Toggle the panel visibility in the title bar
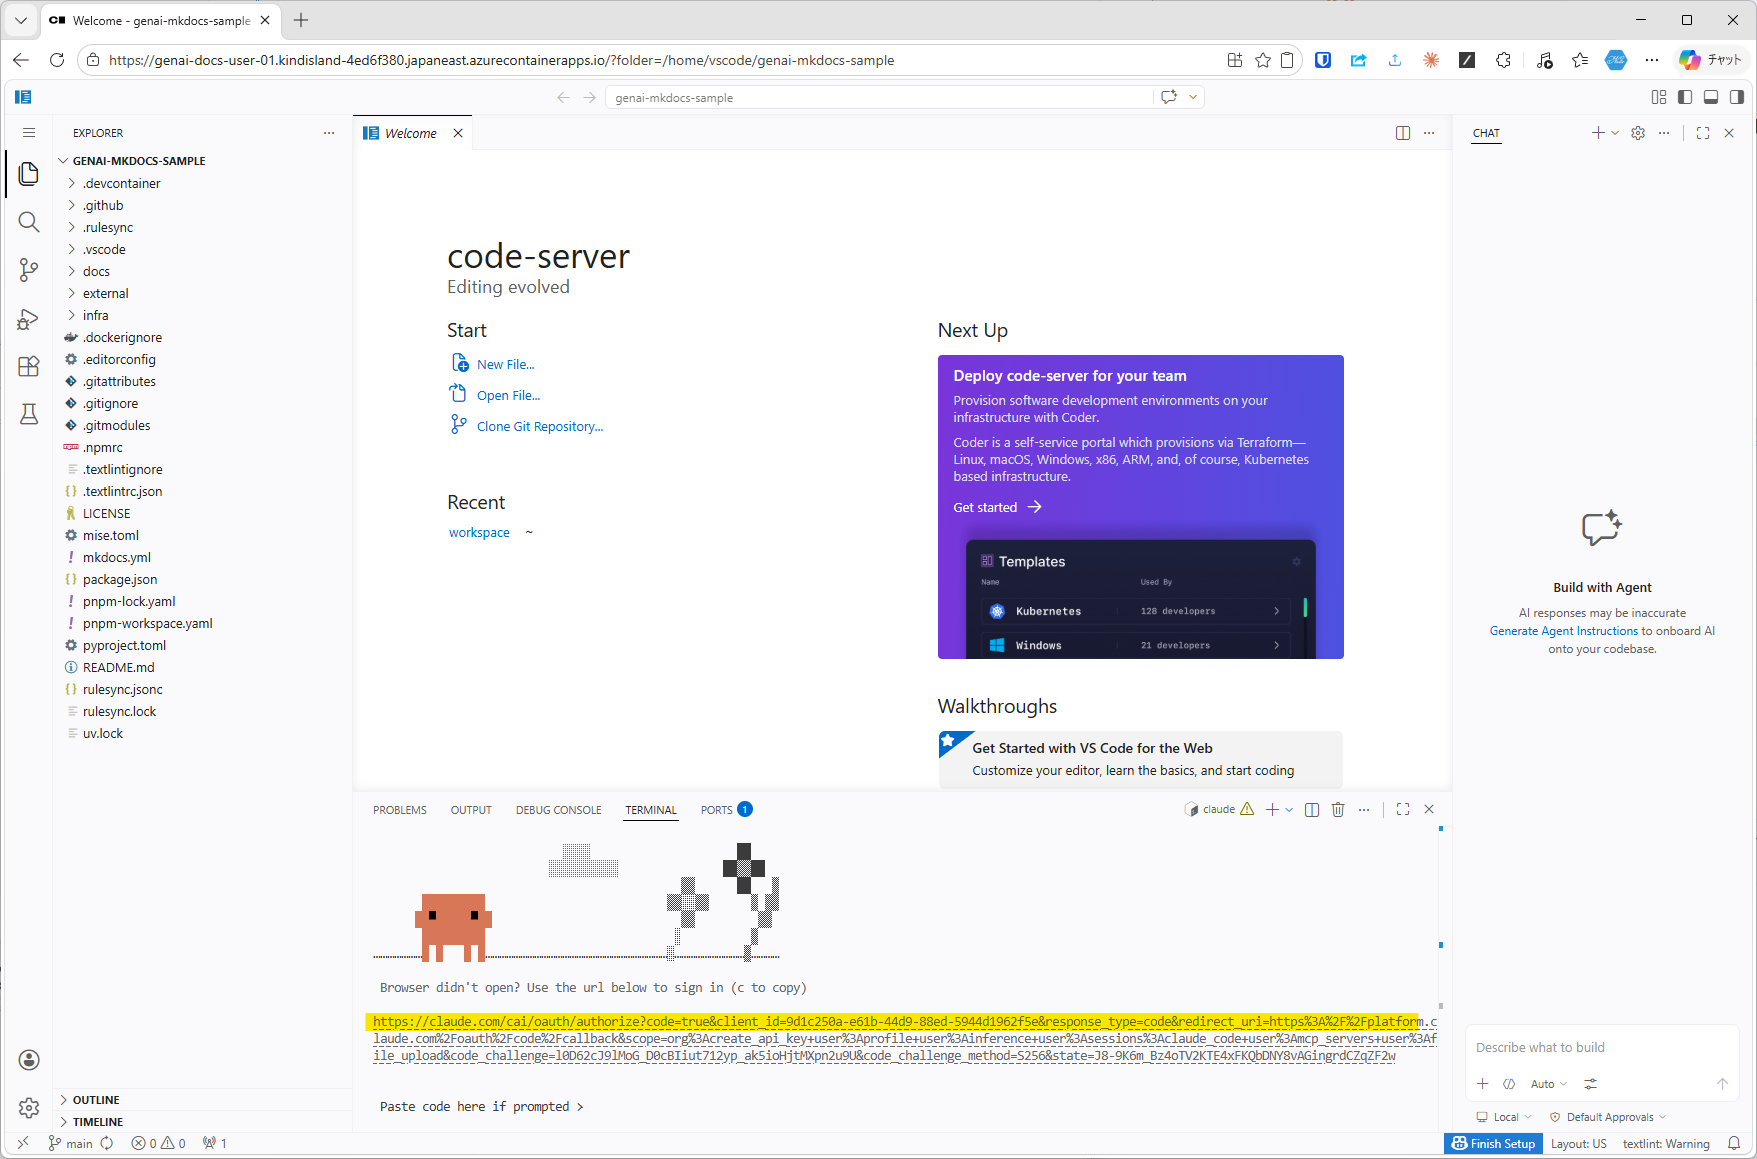This screenshot has height=1159, width=1757. 1711,97
